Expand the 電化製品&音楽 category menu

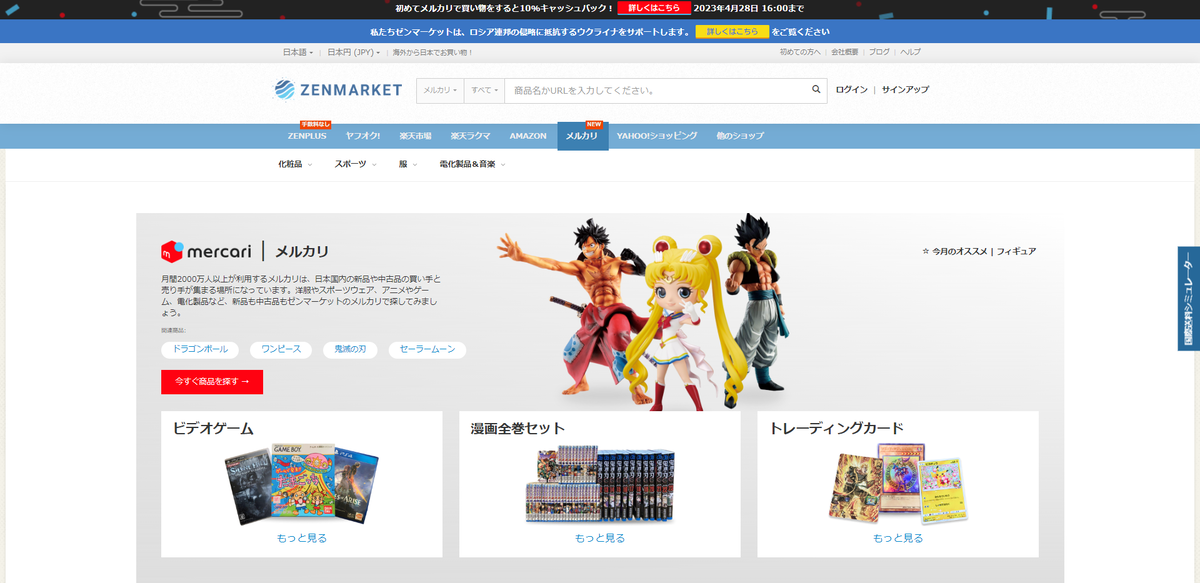tap(472, 164)
